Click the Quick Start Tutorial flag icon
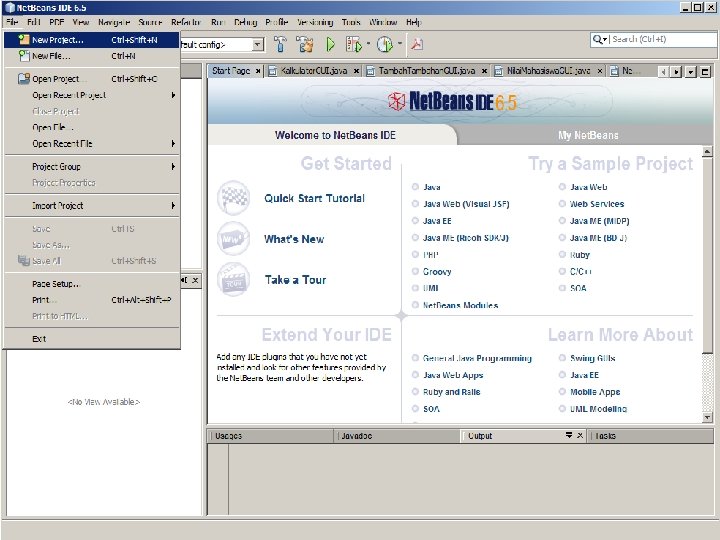Screen dimensions: 720x540 234,198
